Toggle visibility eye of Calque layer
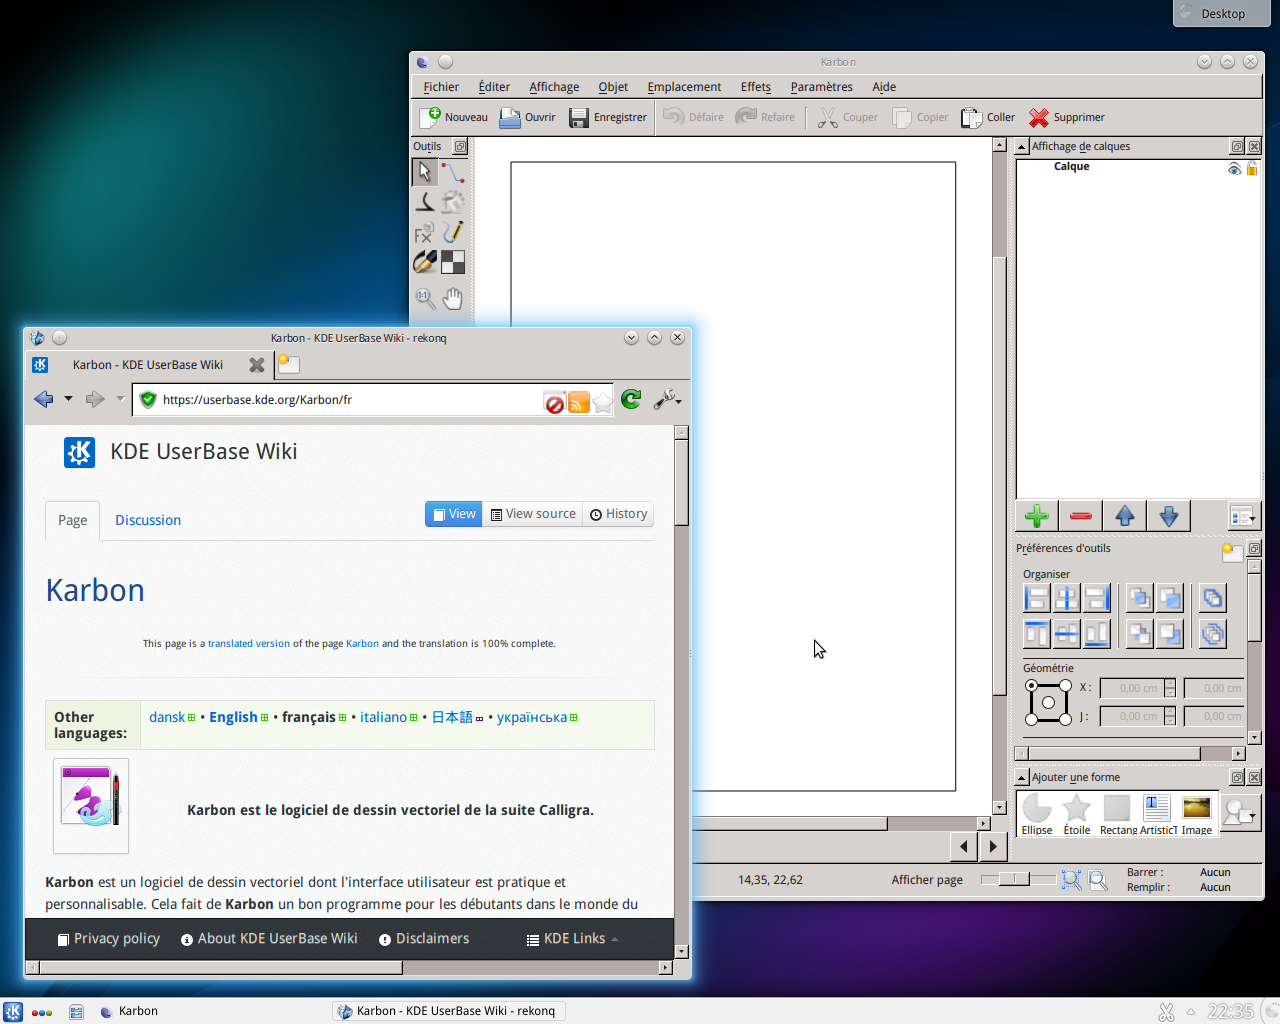1280x1024 pixels. [1234, 169]
